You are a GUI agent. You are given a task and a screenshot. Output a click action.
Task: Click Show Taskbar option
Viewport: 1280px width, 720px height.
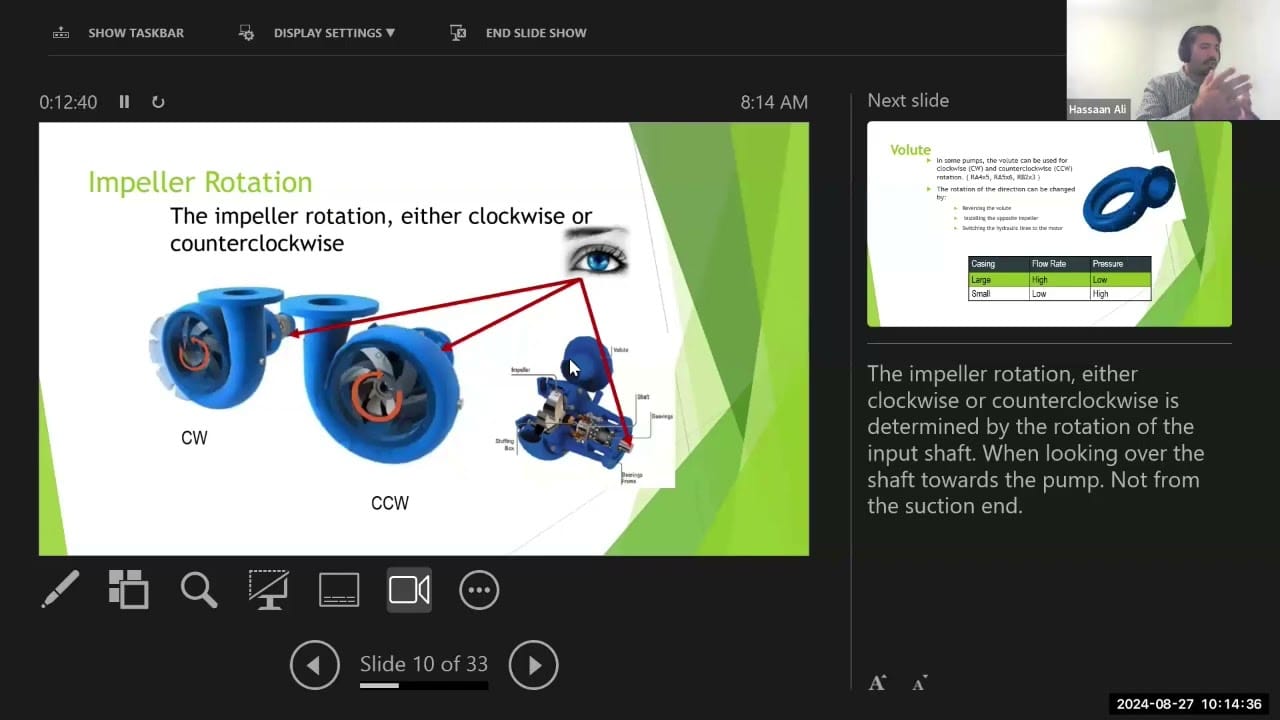coord(119,33)
